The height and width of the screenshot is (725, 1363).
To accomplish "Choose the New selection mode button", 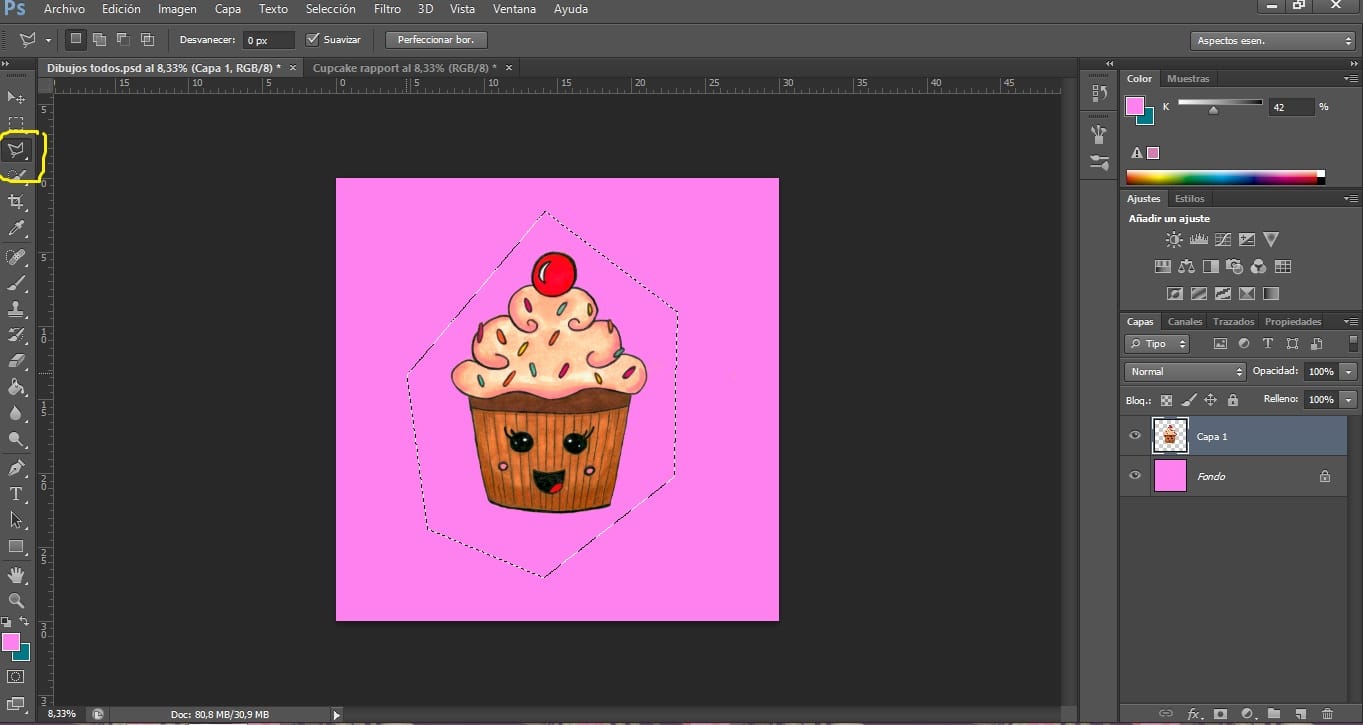I will click(x=76, y=40).
